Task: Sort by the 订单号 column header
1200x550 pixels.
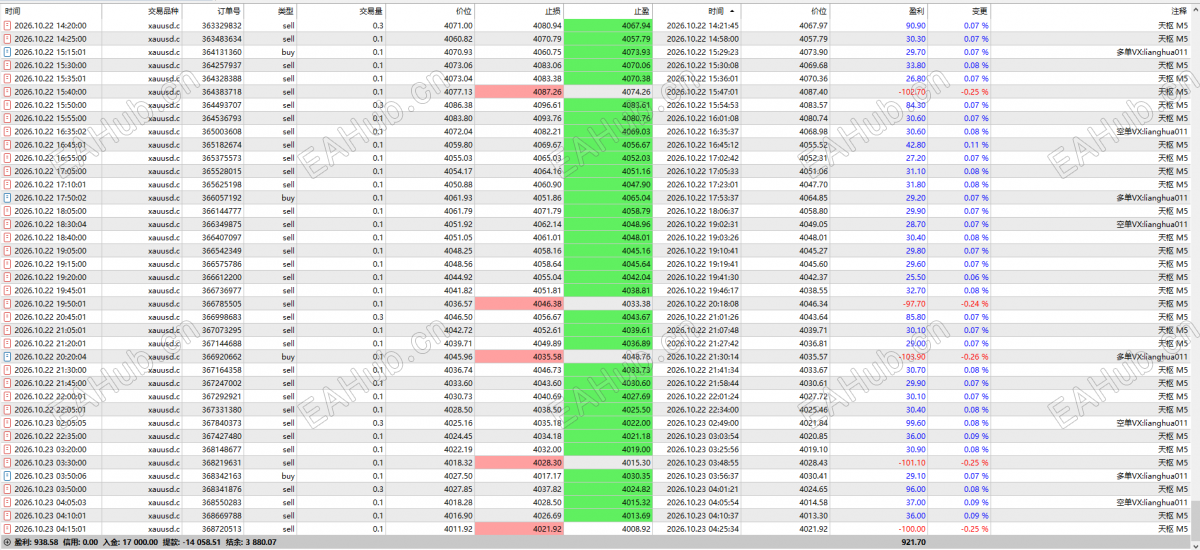Action: click(228, 11)
